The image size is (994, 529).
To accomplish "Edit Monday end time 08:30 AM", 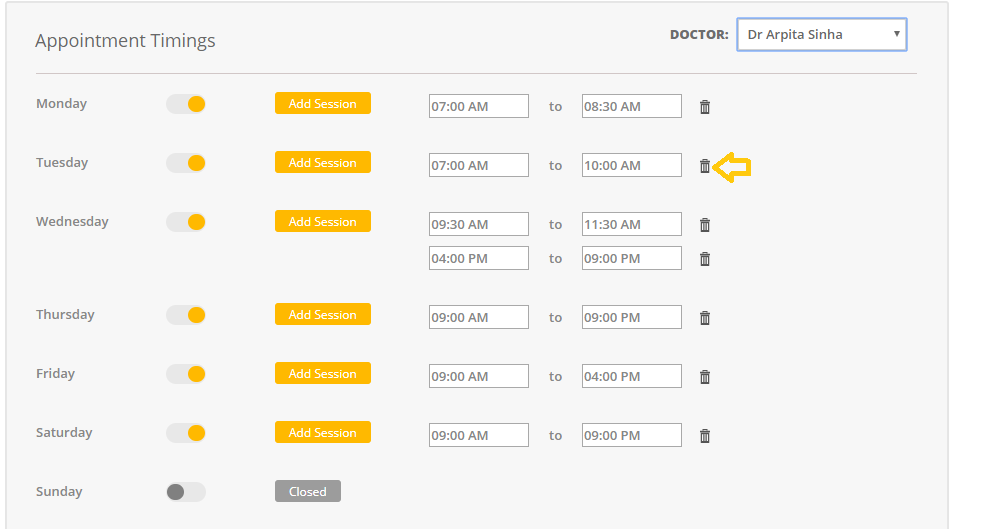I will coord(631,106).
